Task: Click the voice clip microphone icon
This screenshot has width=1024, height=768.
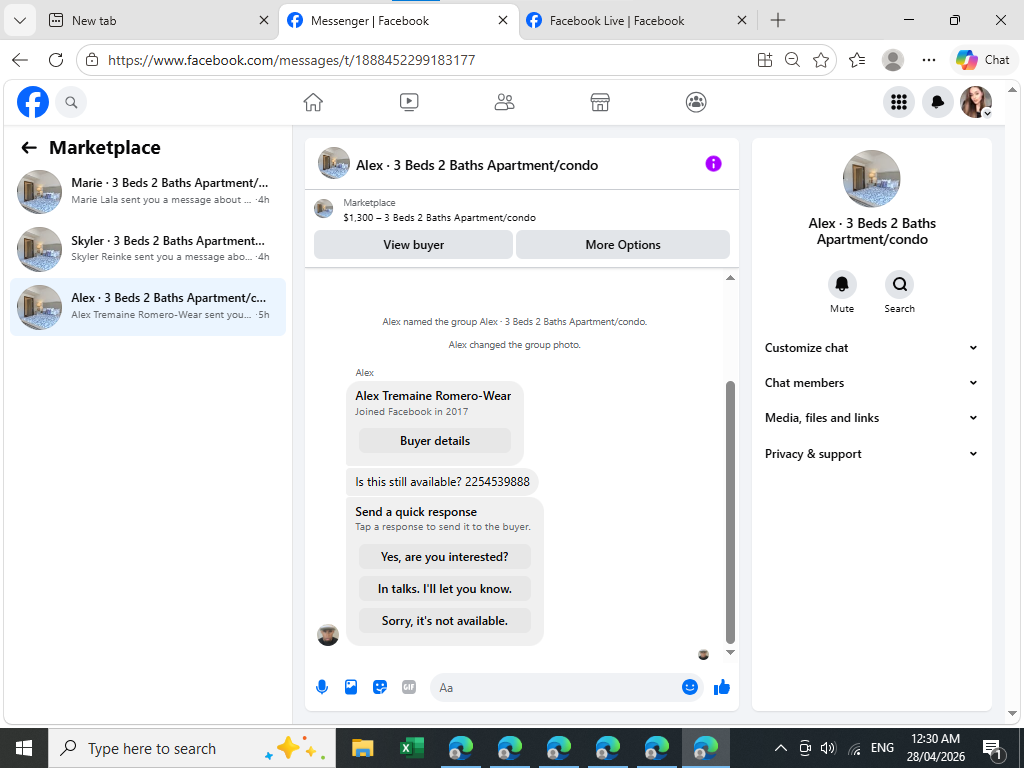Action: [x=322, y=687]
